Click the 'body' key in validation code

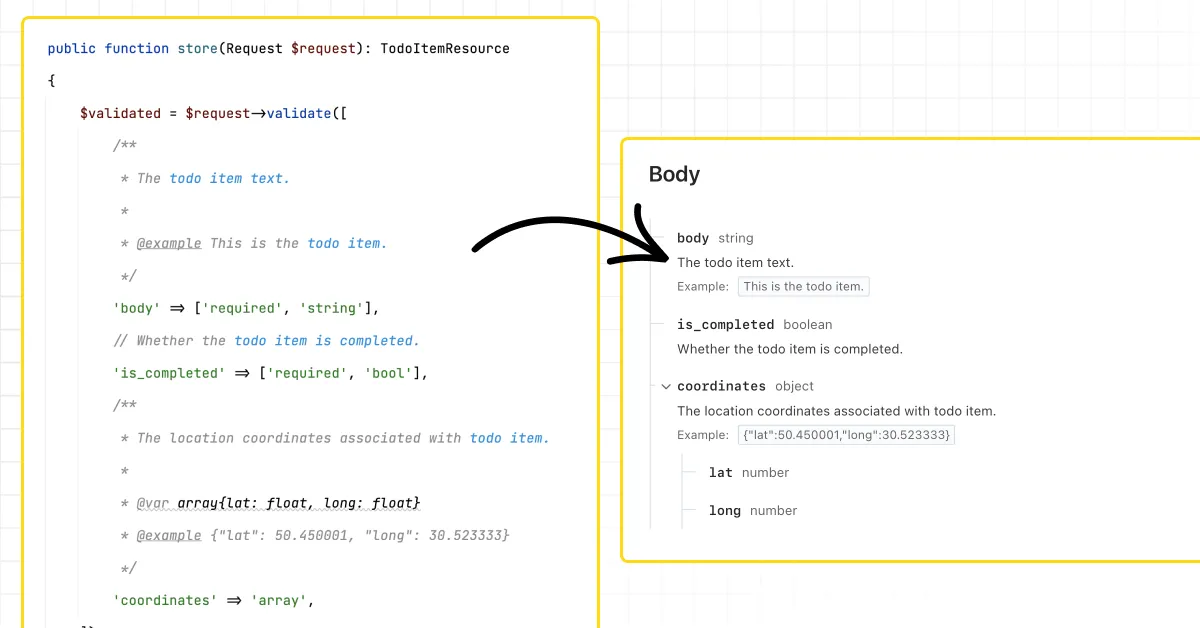(x=137, y=308)
